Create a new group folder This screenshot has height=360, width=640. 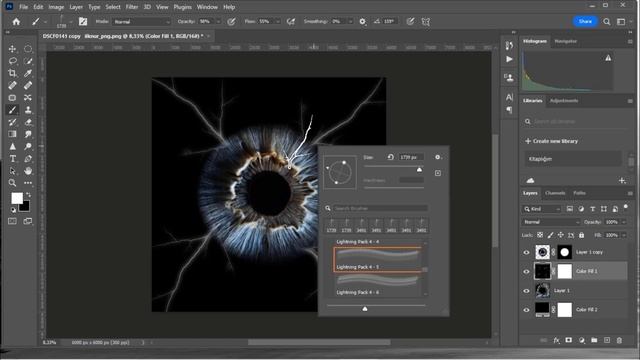coord(594,340)
